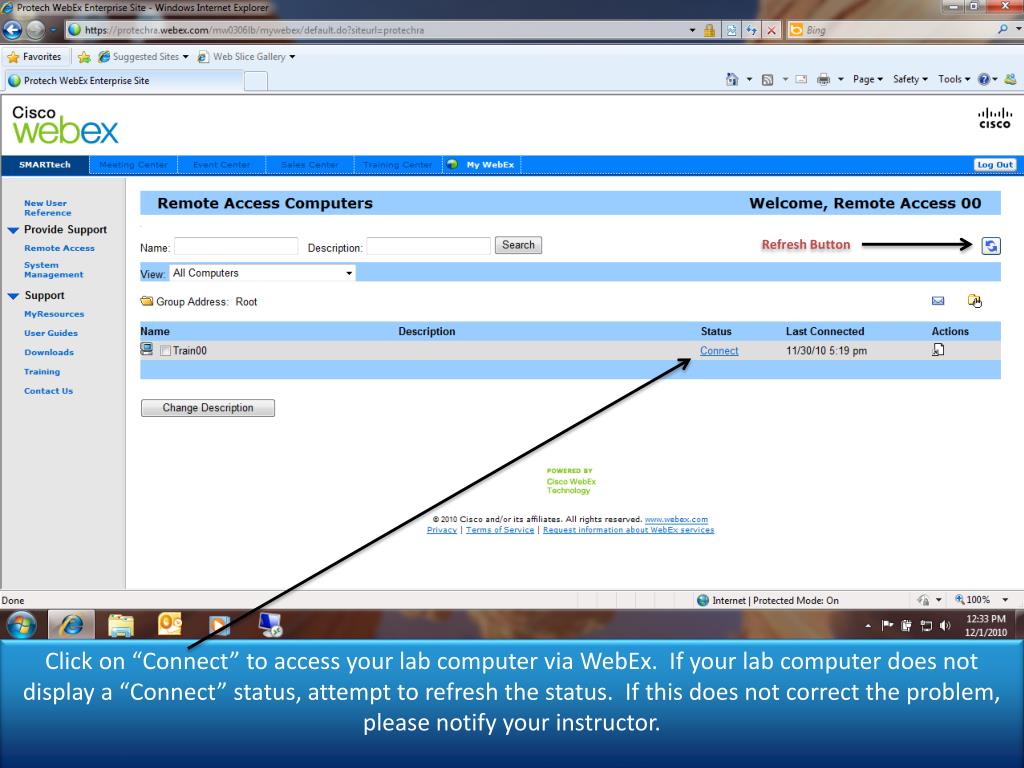The height and width of the screenshot is (768, 1024).
Task: Click the Log Out button
Action: point(995,165)
